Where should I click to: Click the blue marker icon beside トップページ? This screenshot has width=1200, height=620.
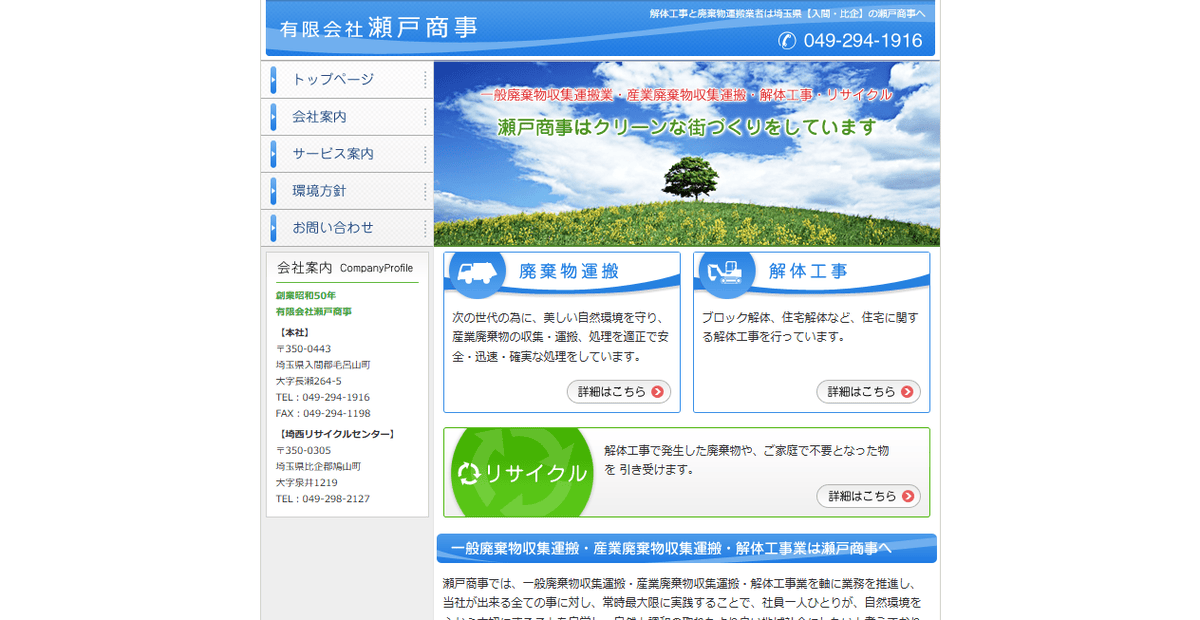273,79
